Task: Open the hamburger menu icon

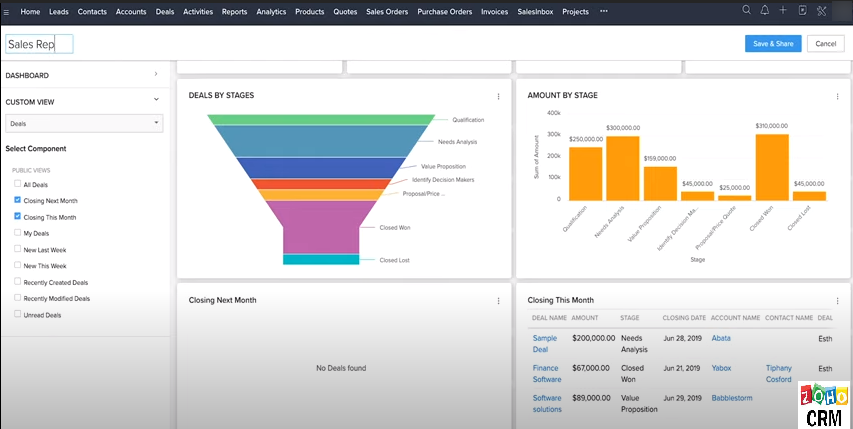Action: (x=8, y=12)
